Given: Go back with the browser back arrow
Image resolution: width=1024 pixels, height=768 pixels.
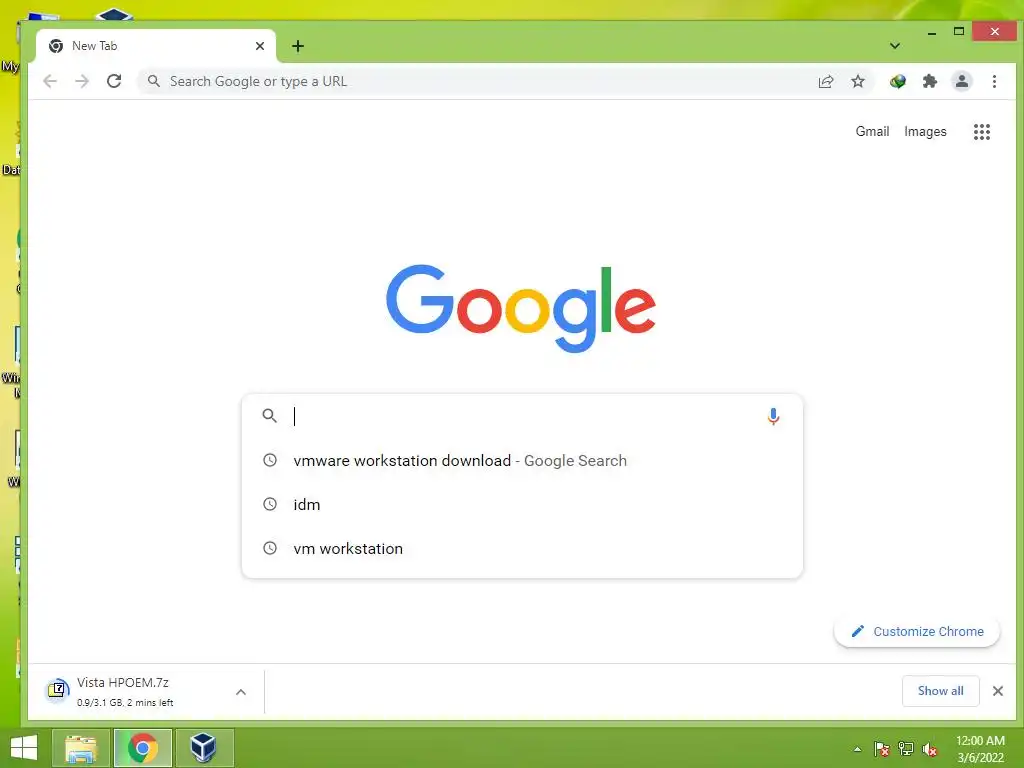Looking at the screenshot, I should [50, 81].
